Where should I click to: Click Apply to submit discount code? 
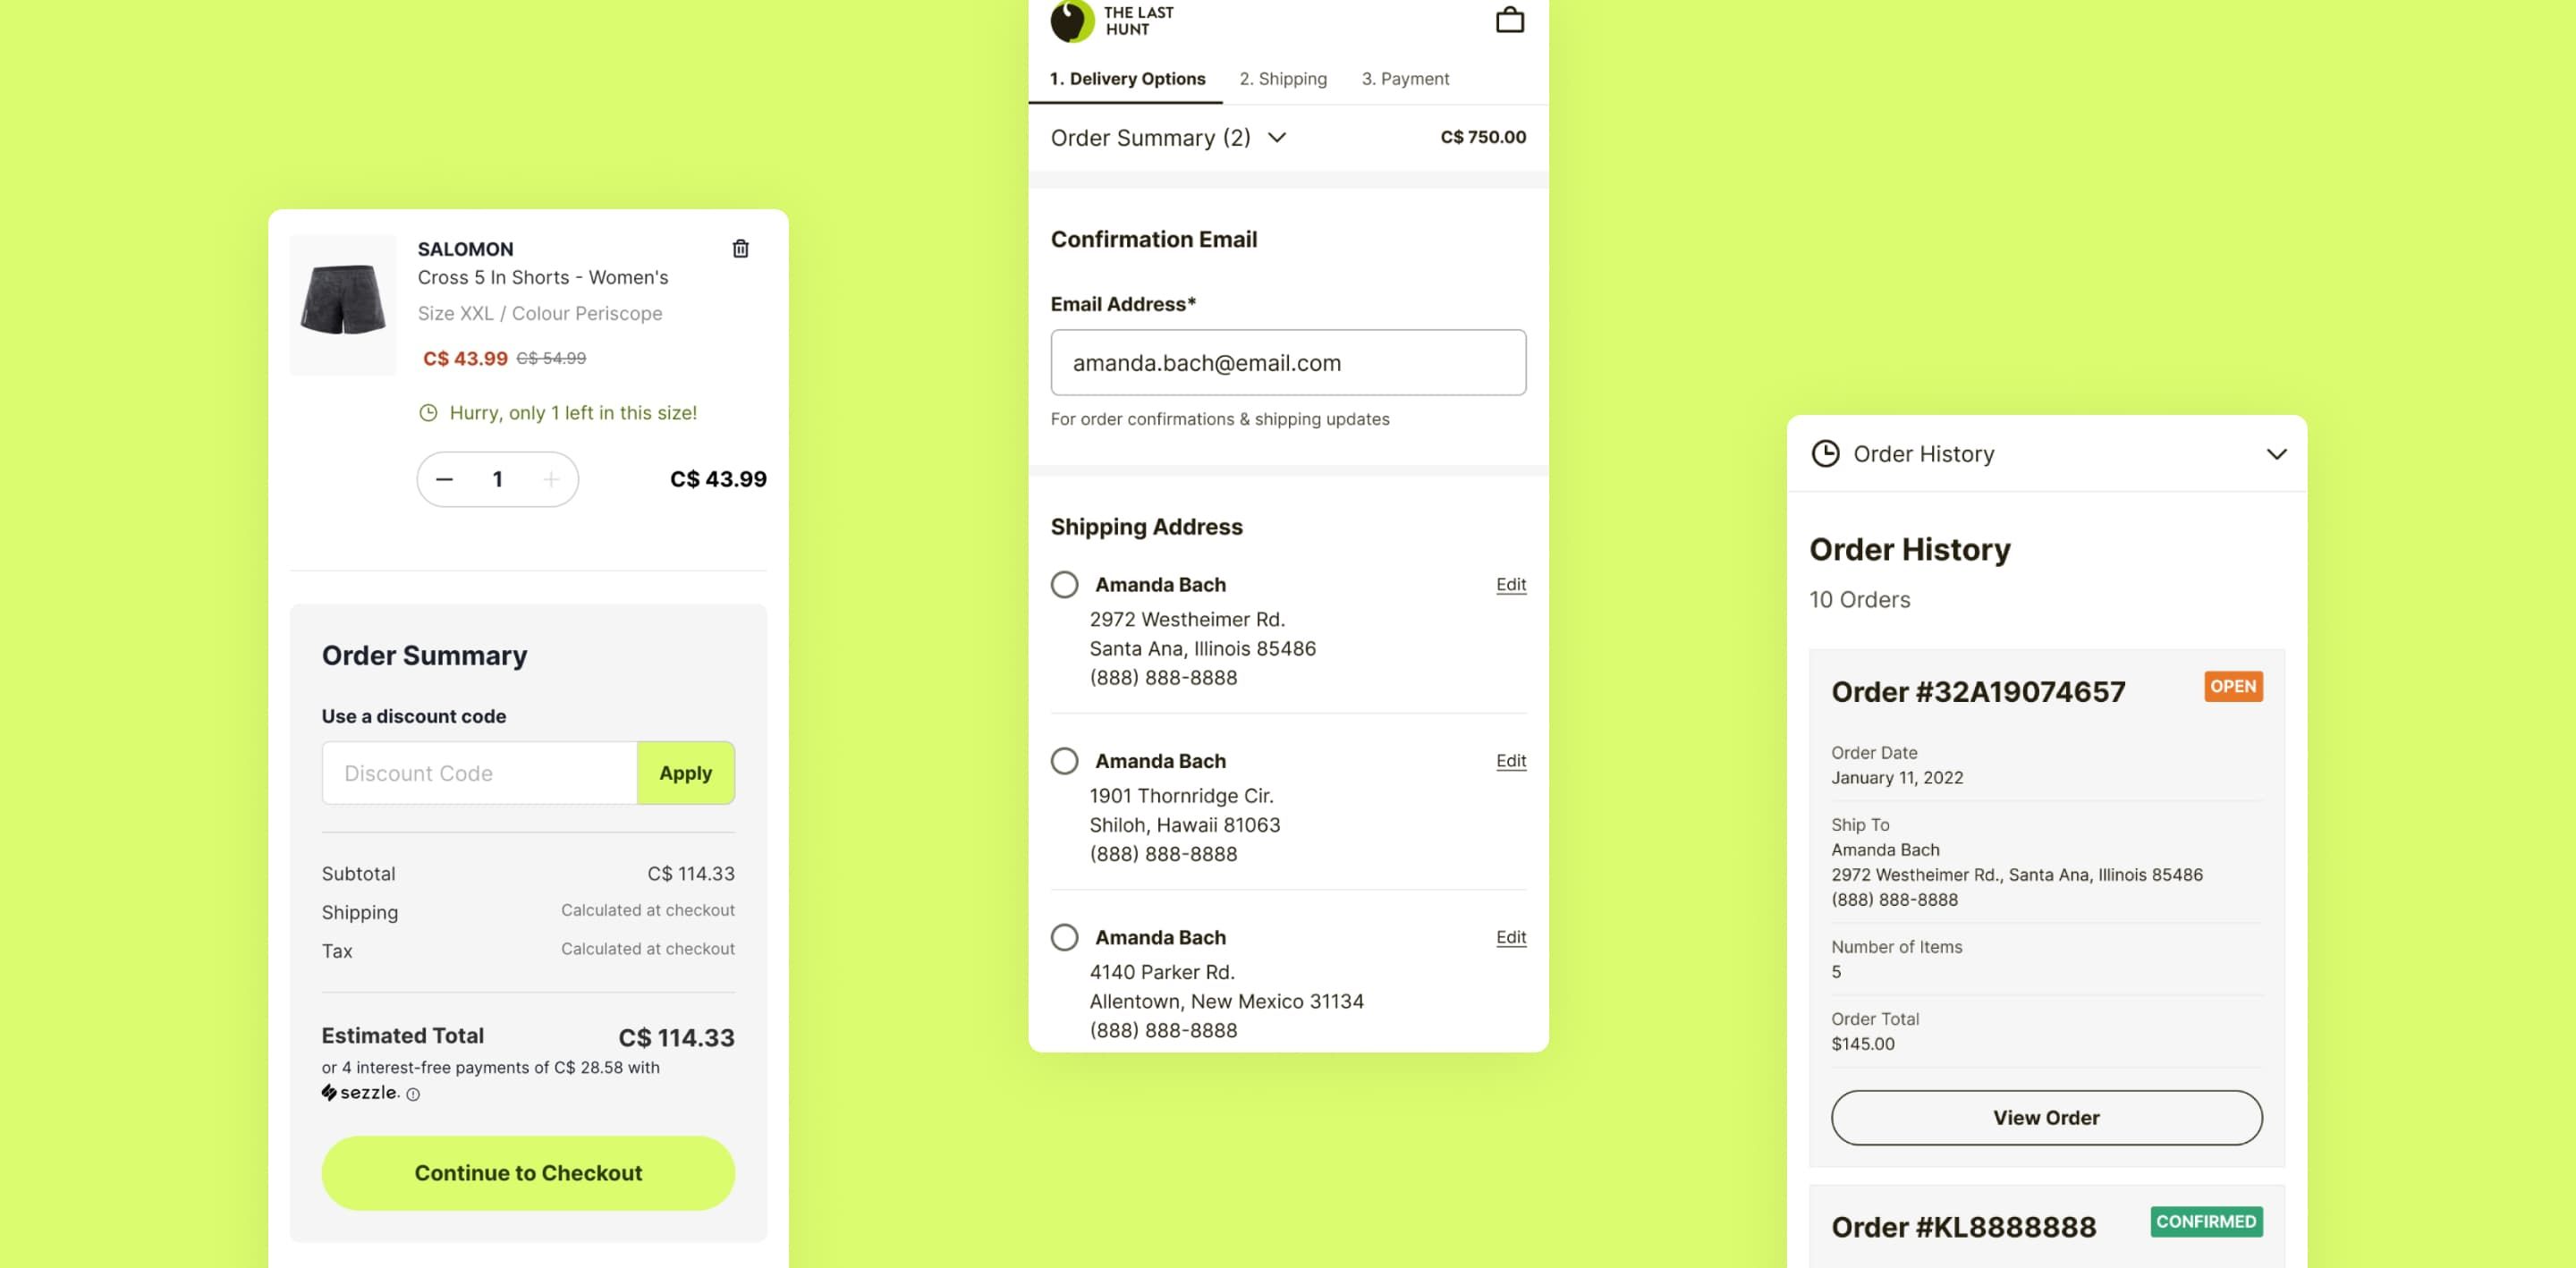point(685,772)
